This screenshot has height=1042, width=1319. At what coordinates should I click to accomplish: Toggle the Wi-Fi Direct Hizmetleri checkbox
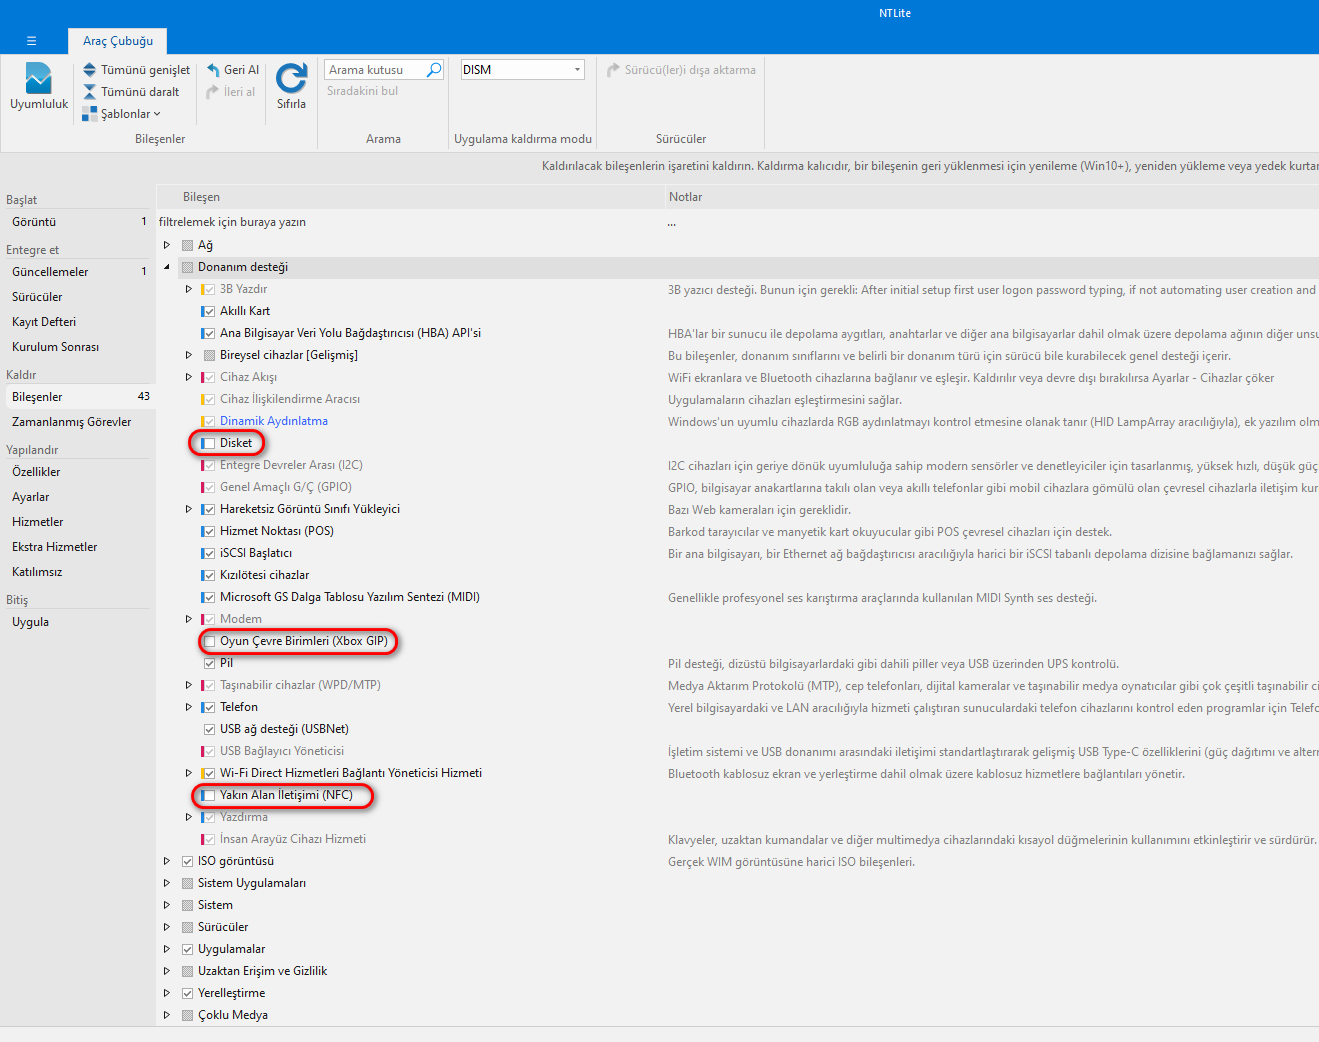[x=209, y=773]
